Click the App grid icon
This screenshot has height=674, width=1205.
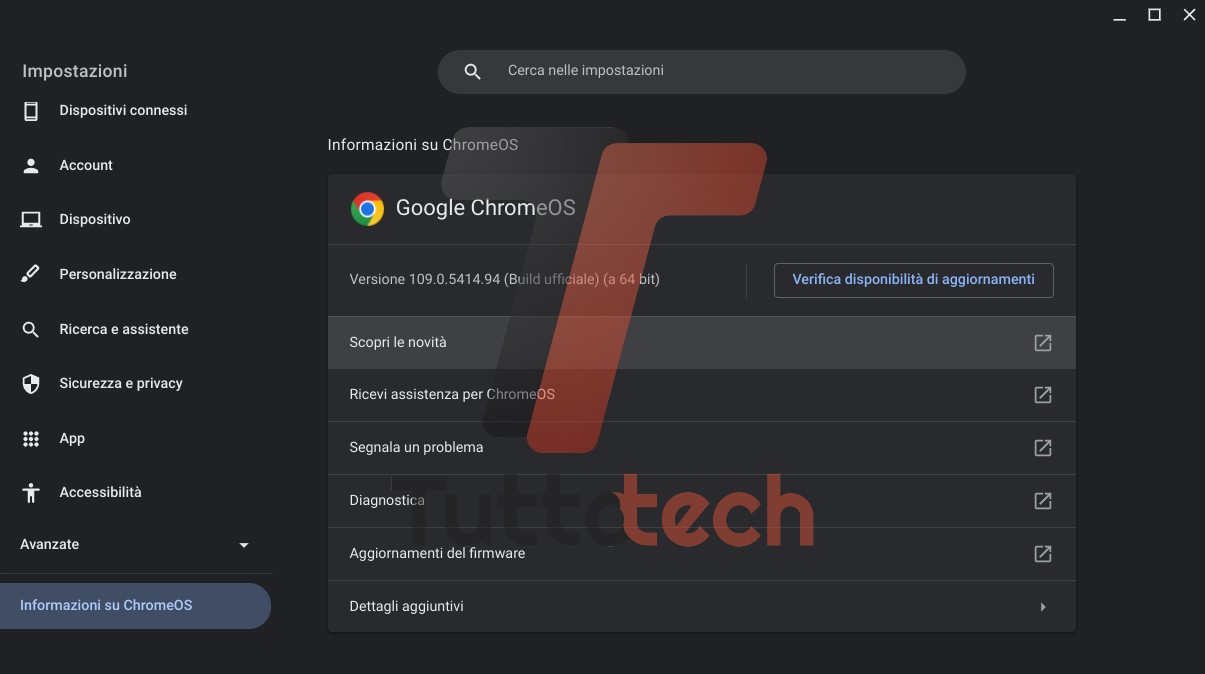31,439
